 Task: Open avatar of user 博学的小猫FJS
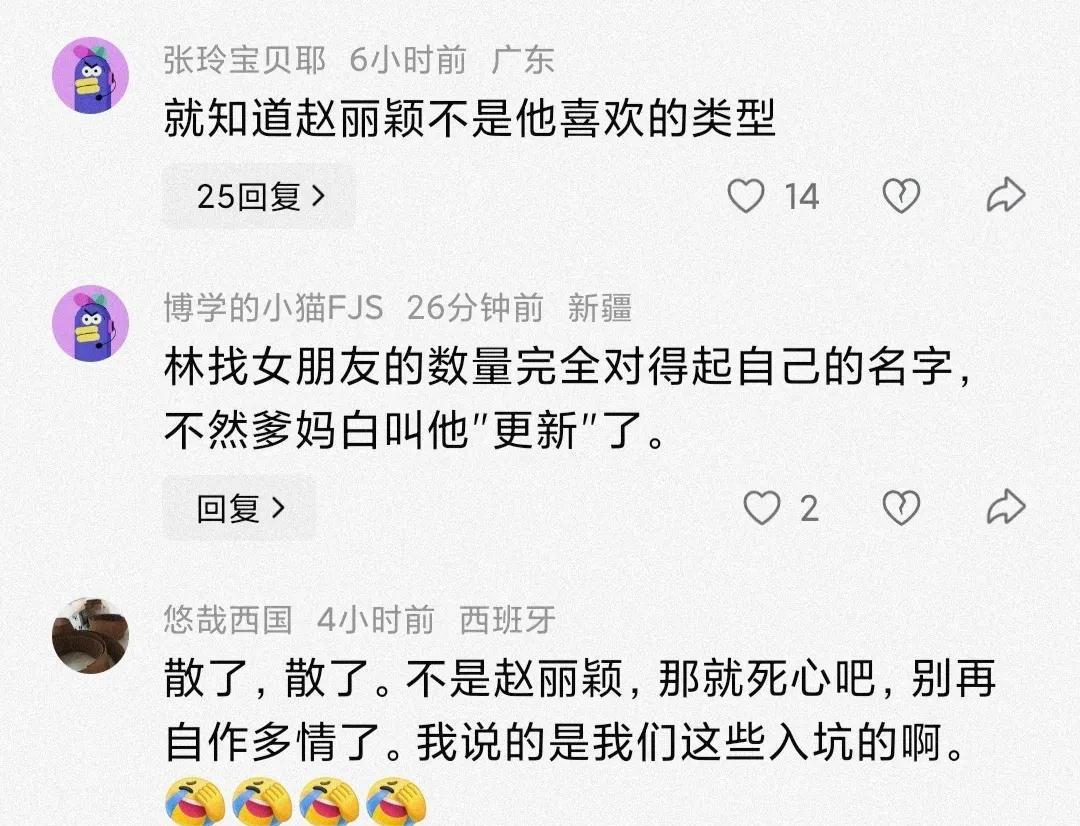point(90,323)
